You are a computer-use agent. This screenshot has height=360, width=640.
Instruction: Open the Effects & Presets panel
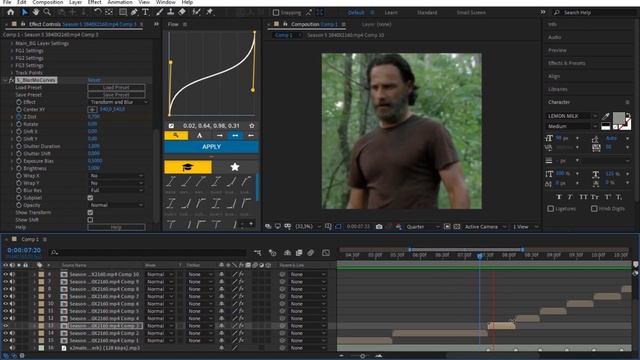pyautogui.click(x=567, y=63)
